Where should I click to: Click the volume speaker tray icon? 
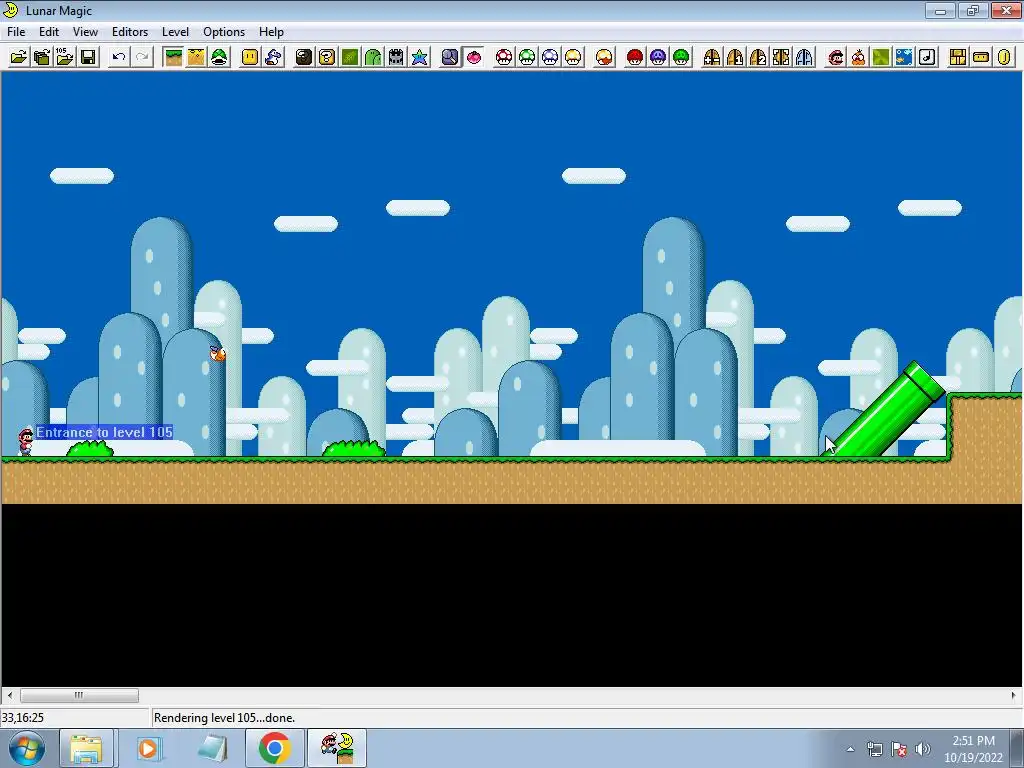point(923,749)
